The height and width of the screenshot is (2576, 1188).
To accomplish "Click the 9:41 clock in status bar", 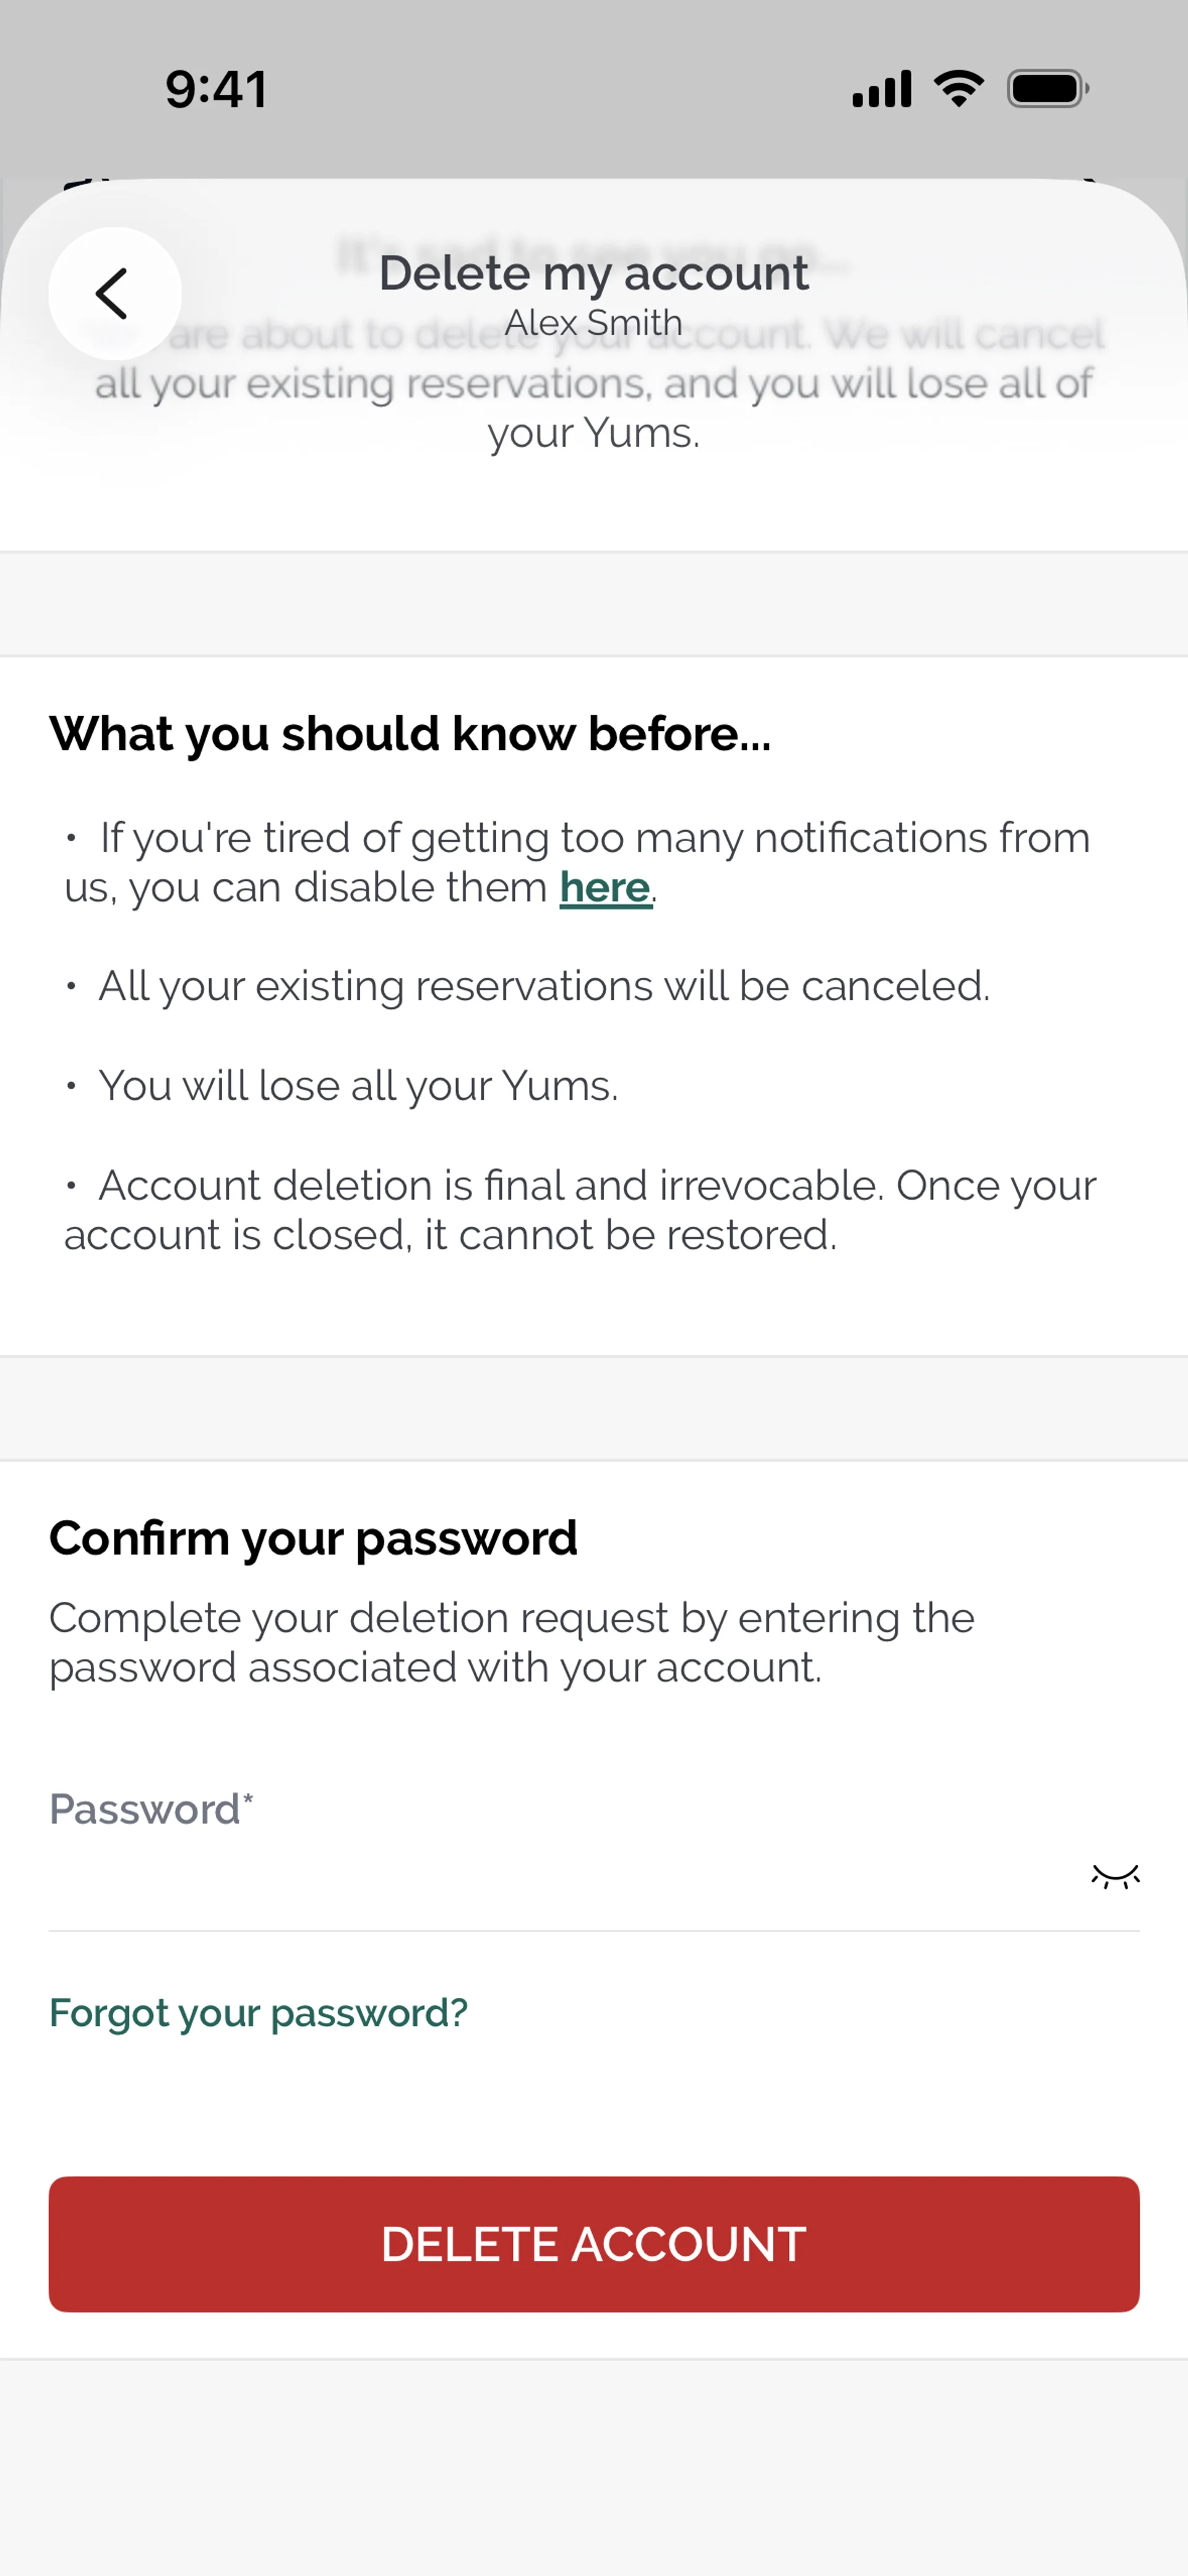I will coord(216,89).
